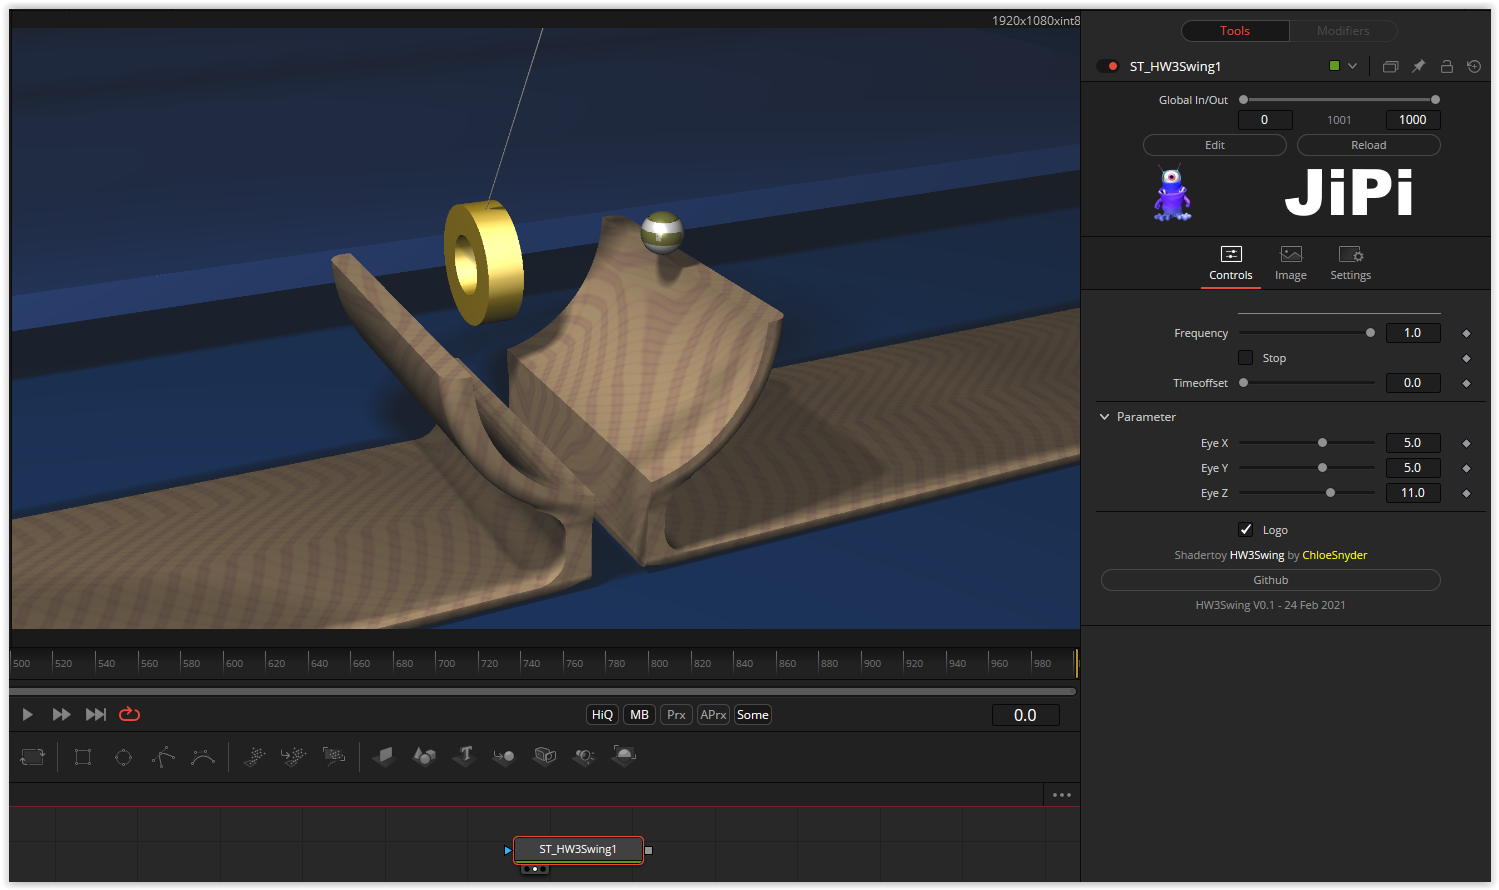Add a Text 3D node
Image resolution: width=1499 pixels, height=890 pixels.
(464, 755)
